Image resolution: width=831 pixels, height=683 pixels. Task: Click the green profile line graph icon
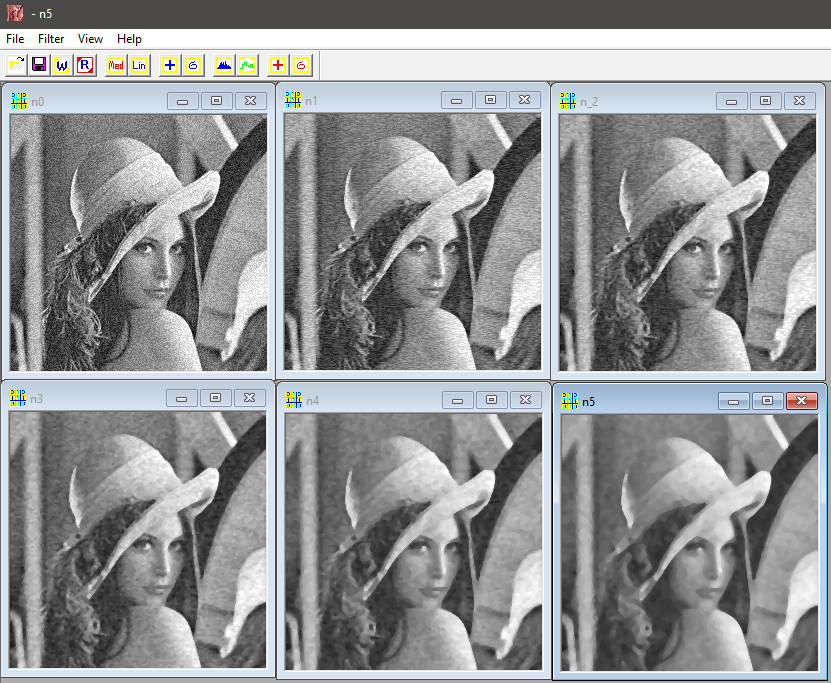click(247, 65)
